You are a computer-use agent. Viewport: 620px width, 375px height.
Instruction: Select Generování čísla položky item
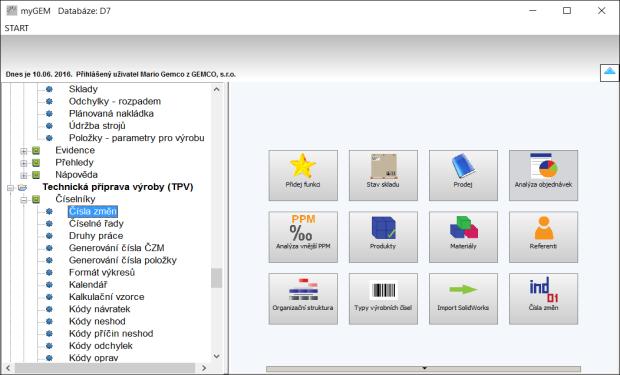click(x=123, y=260)
